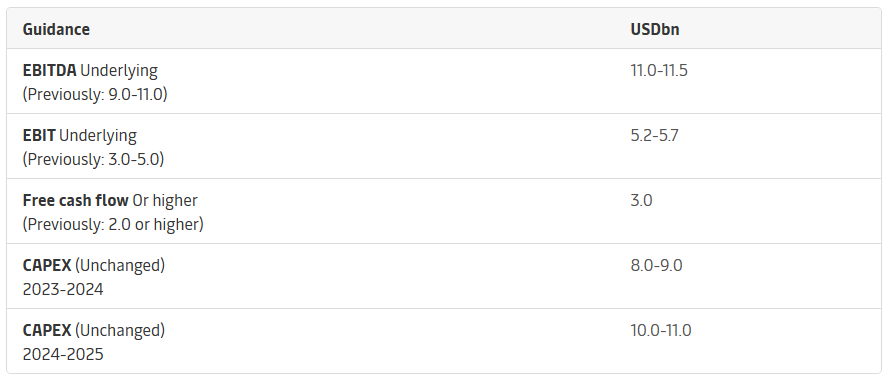Image resolution: width=890 pixels, height=381 pixels.
Task: Click the EBITDA value 11.0-11.5
Action: (659, 70)
